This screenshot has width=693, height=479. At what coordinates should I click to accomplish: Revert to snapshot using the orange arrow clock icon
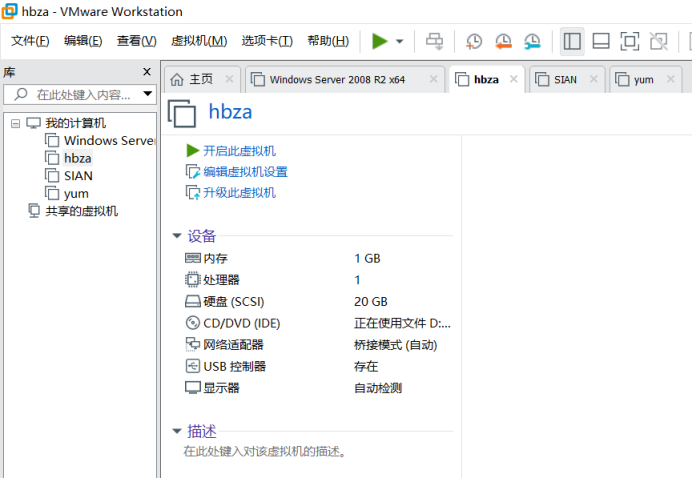coord(503,42)
